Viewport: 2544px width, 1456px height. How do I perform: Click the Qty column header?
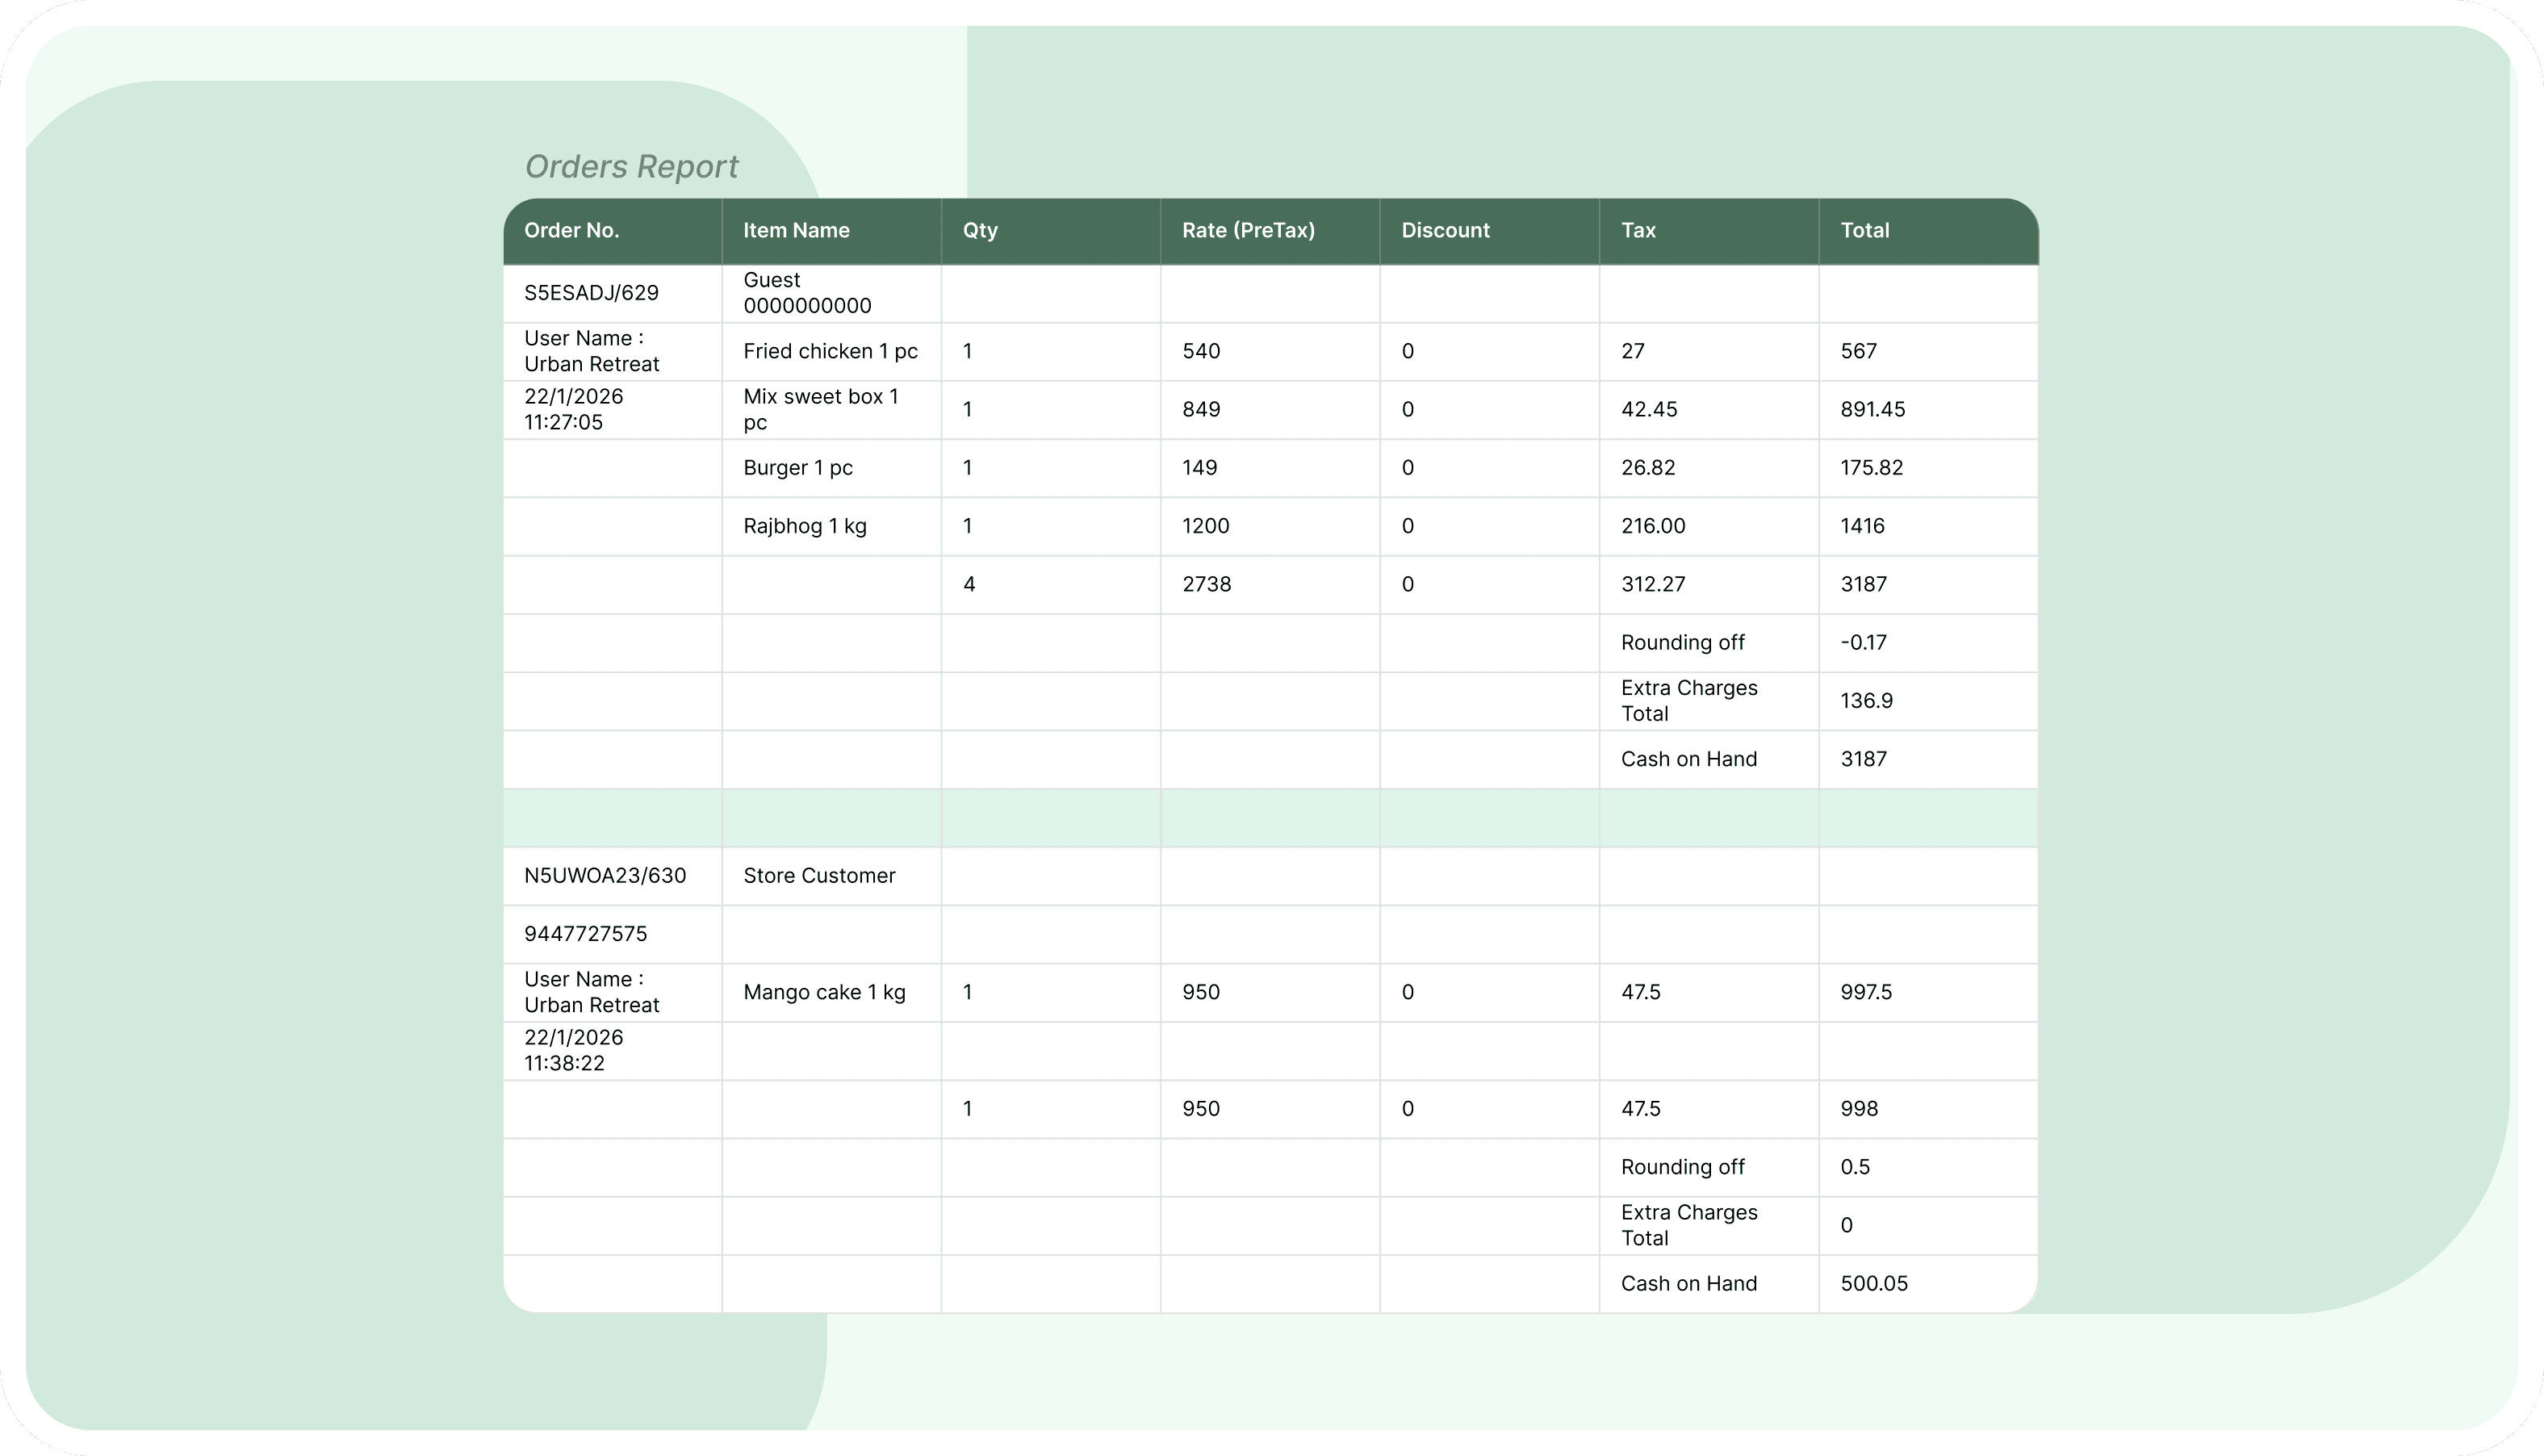coord(980,230)
